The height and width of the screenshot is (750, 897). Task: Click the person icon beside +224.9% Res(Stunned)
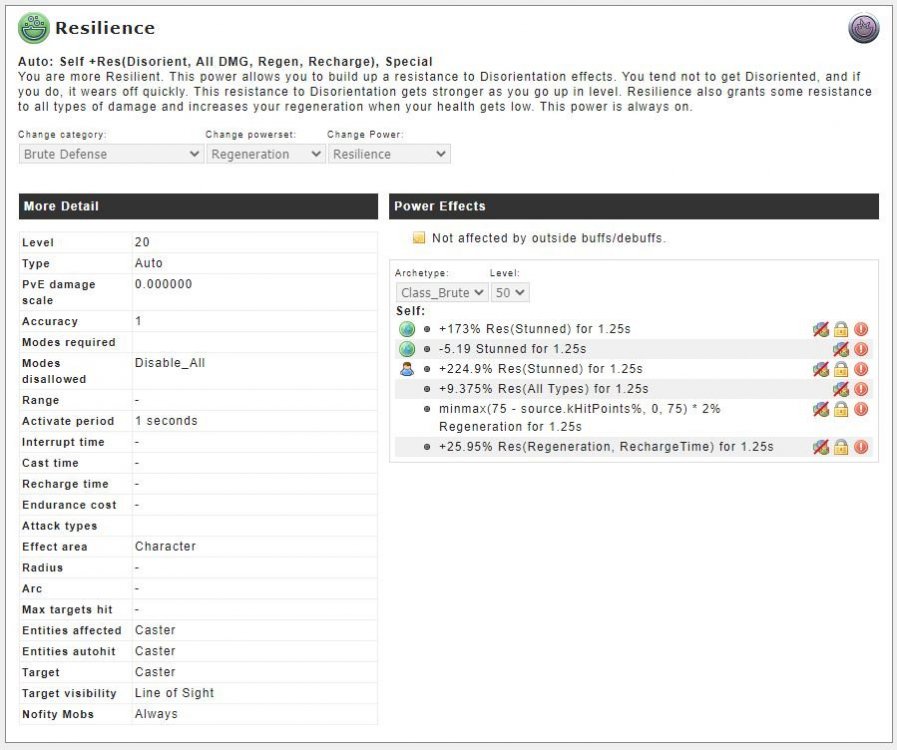pos(406,369)
